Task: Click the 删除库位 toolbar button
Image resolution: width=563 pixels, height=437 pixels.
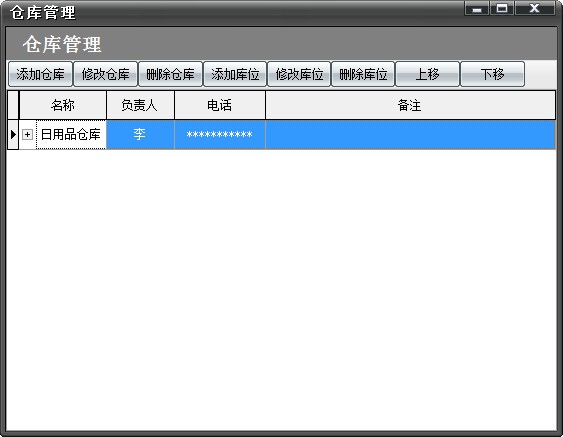Action: pos(363,74)
